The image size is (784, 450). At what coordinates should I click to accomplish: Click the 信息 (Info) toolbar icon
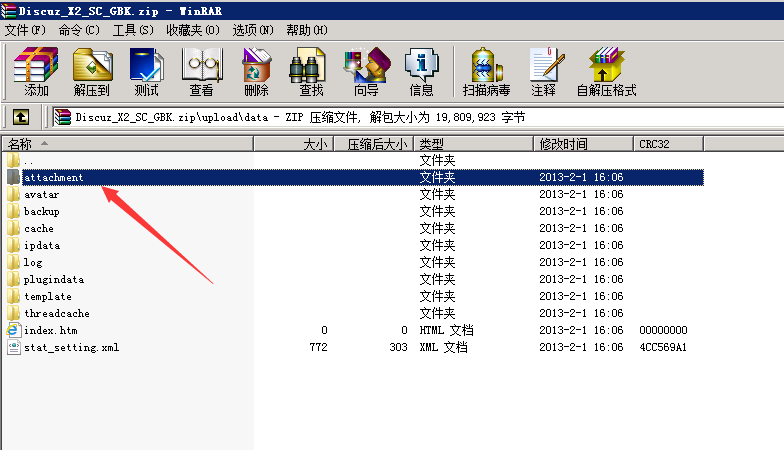(x=421, y=70)
